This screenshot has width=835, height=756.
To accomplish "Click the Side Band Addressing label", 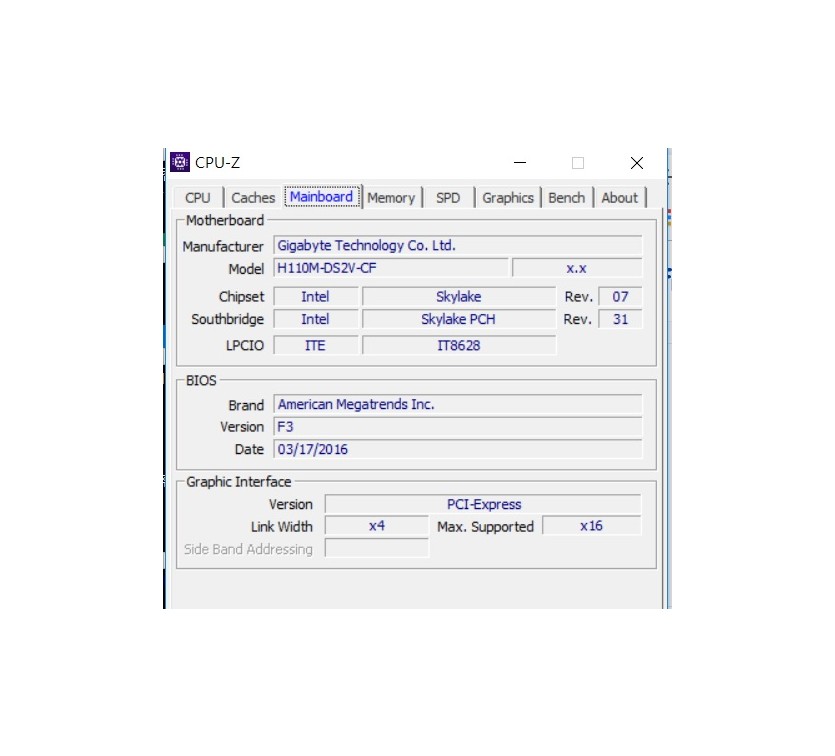I will pyautogui.click(x=248, y=549).
